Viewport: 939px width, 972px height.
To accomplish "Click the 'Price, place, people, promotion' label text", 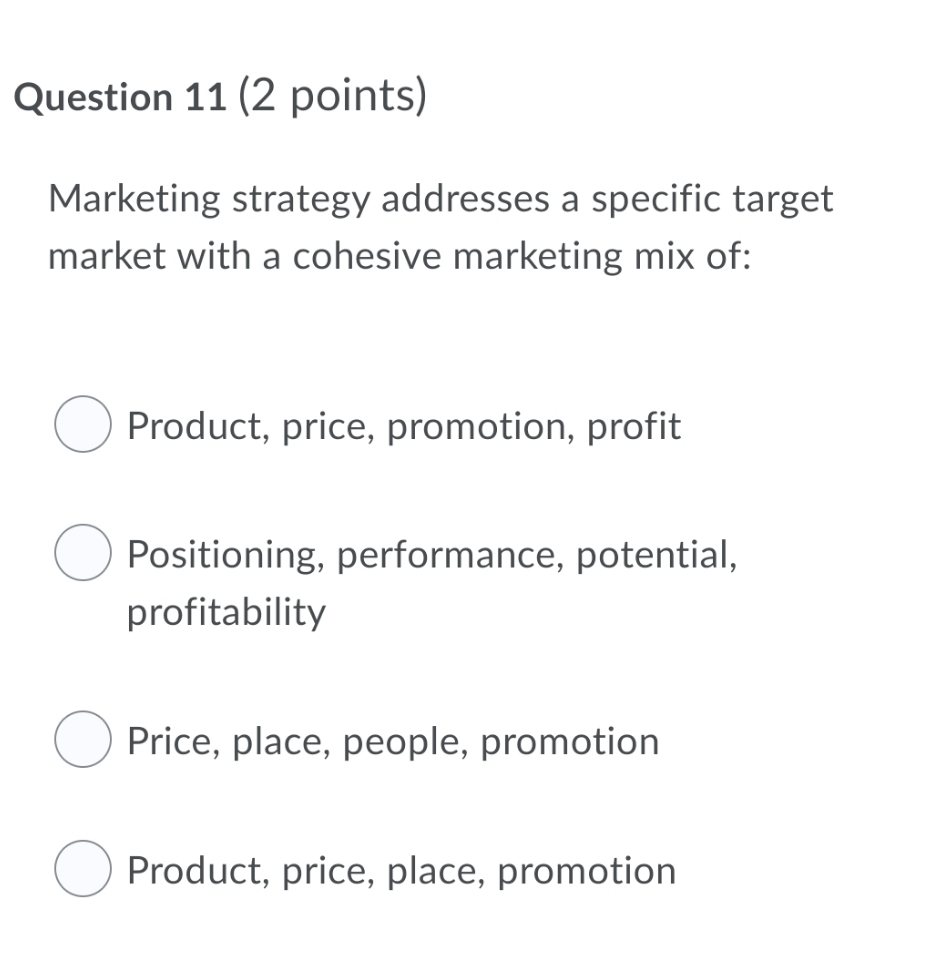I will [392, 741].
